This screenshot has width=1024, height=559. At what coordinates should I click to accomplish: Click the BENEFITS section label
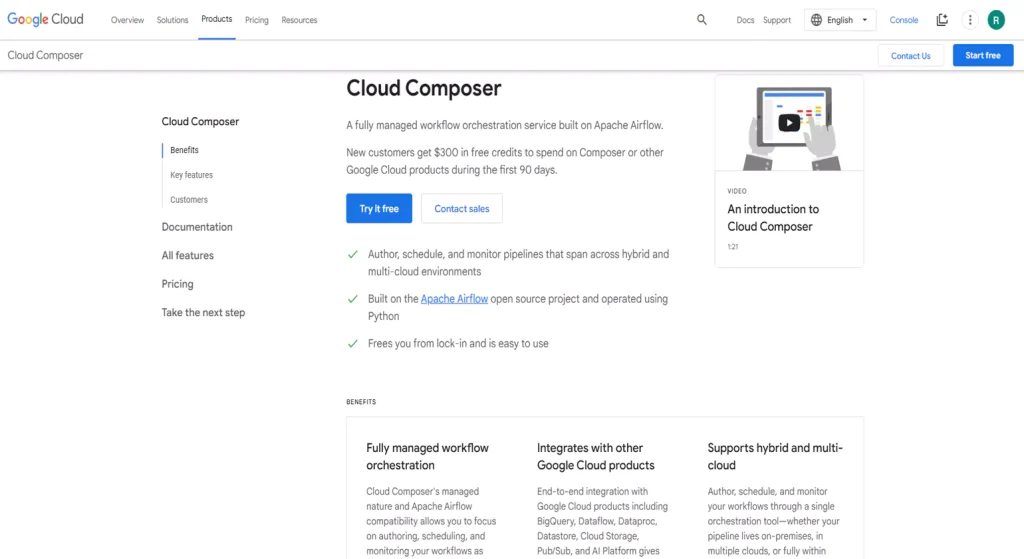(361, 402)
